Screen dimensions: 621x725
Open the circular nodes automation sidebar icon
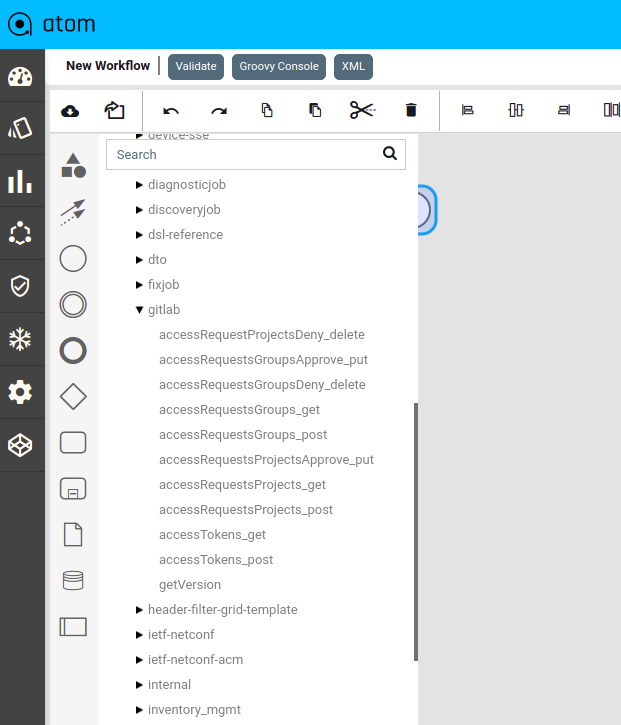[x=20, y=233]
